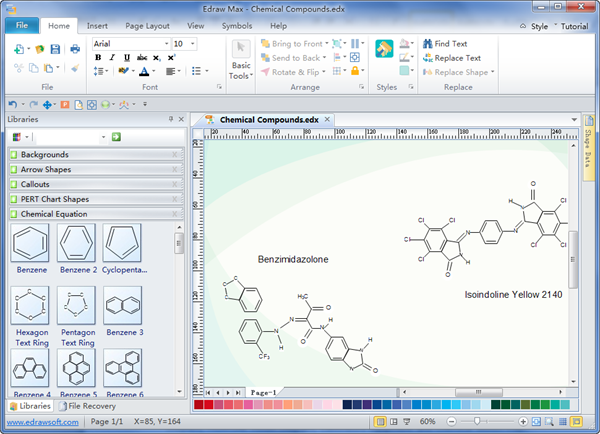Toggle Underline text formatting
The height and width of the screenshot is (434, 600).
pos(126,58)
